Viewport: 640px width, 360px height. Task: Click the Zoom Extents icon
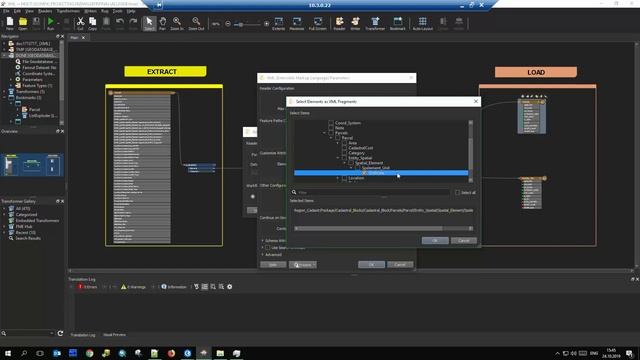pyautogui.click(x=278, y=23)
